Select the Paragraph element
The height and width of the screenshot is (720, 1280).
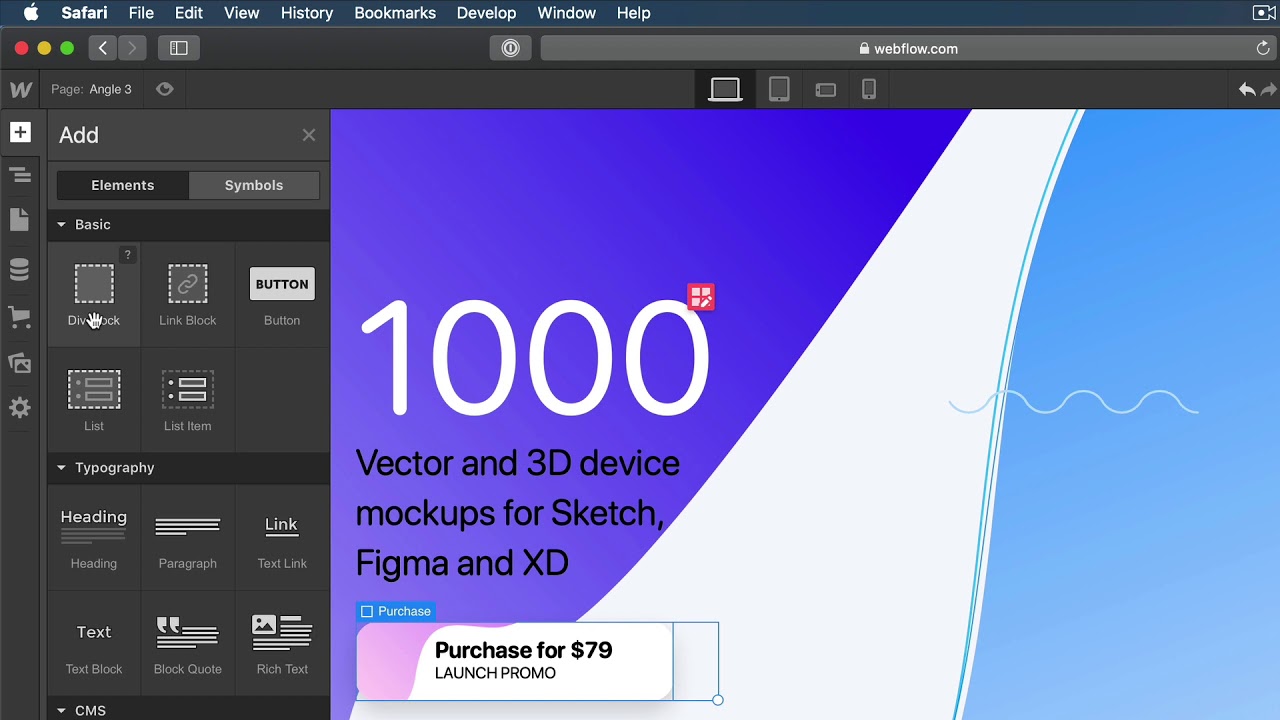(188, 538)
